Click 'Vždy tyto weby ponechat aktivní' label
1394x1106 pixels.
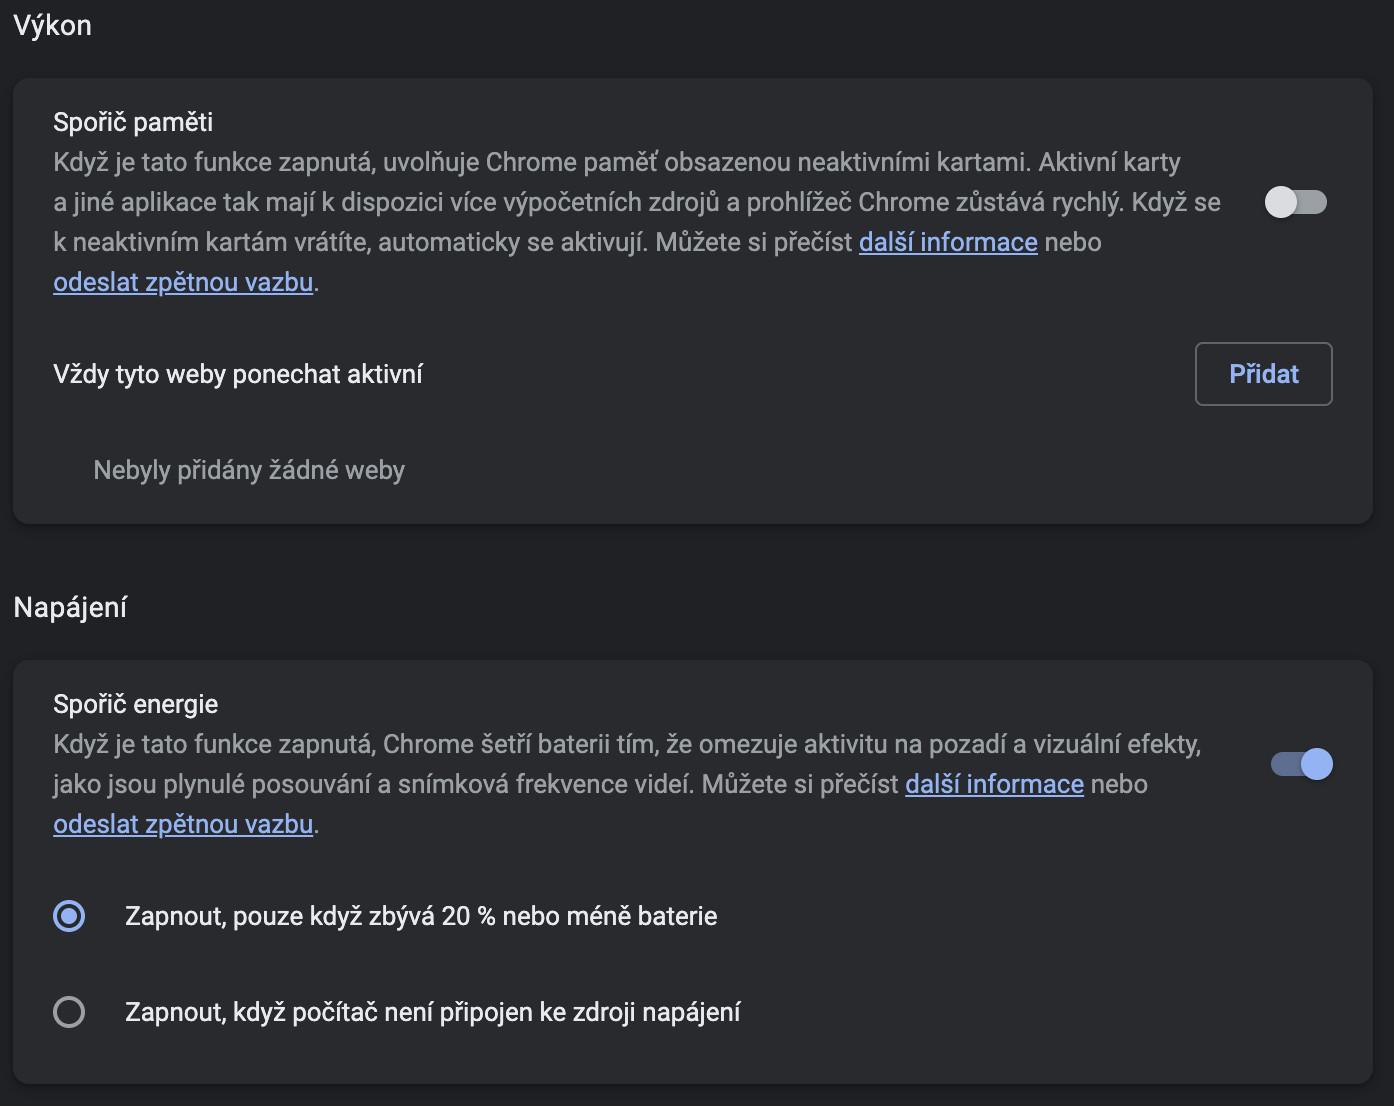[x=237, y=374]
